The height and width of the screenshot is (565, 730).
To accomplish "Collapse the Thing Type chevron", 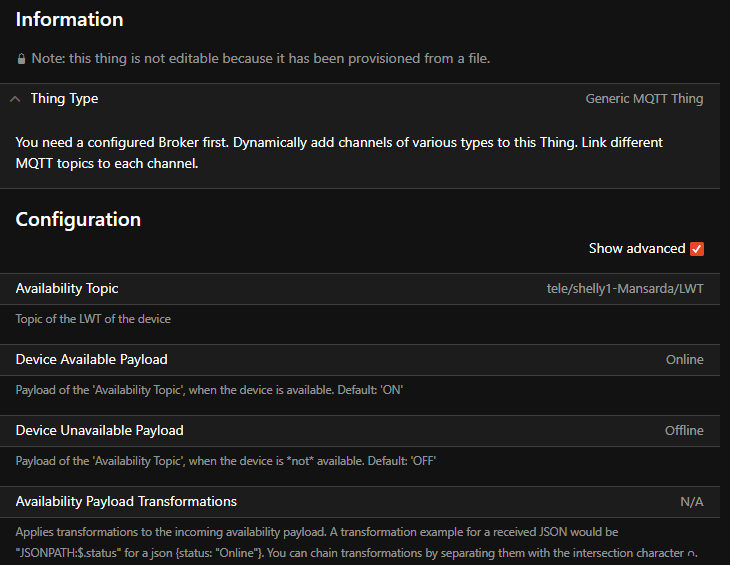I will click(15, 99).
